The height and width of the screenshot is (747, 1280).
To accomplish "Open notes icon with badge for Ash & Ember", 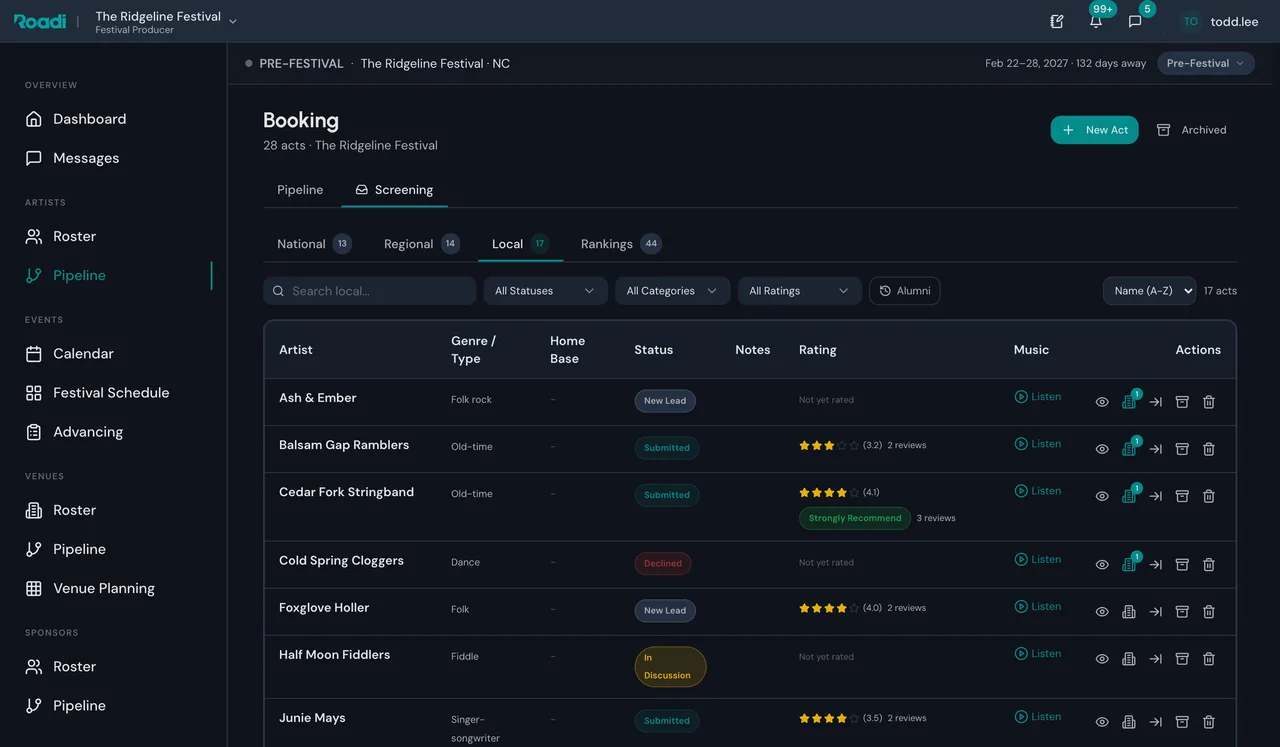I will tap(1129, 402).
